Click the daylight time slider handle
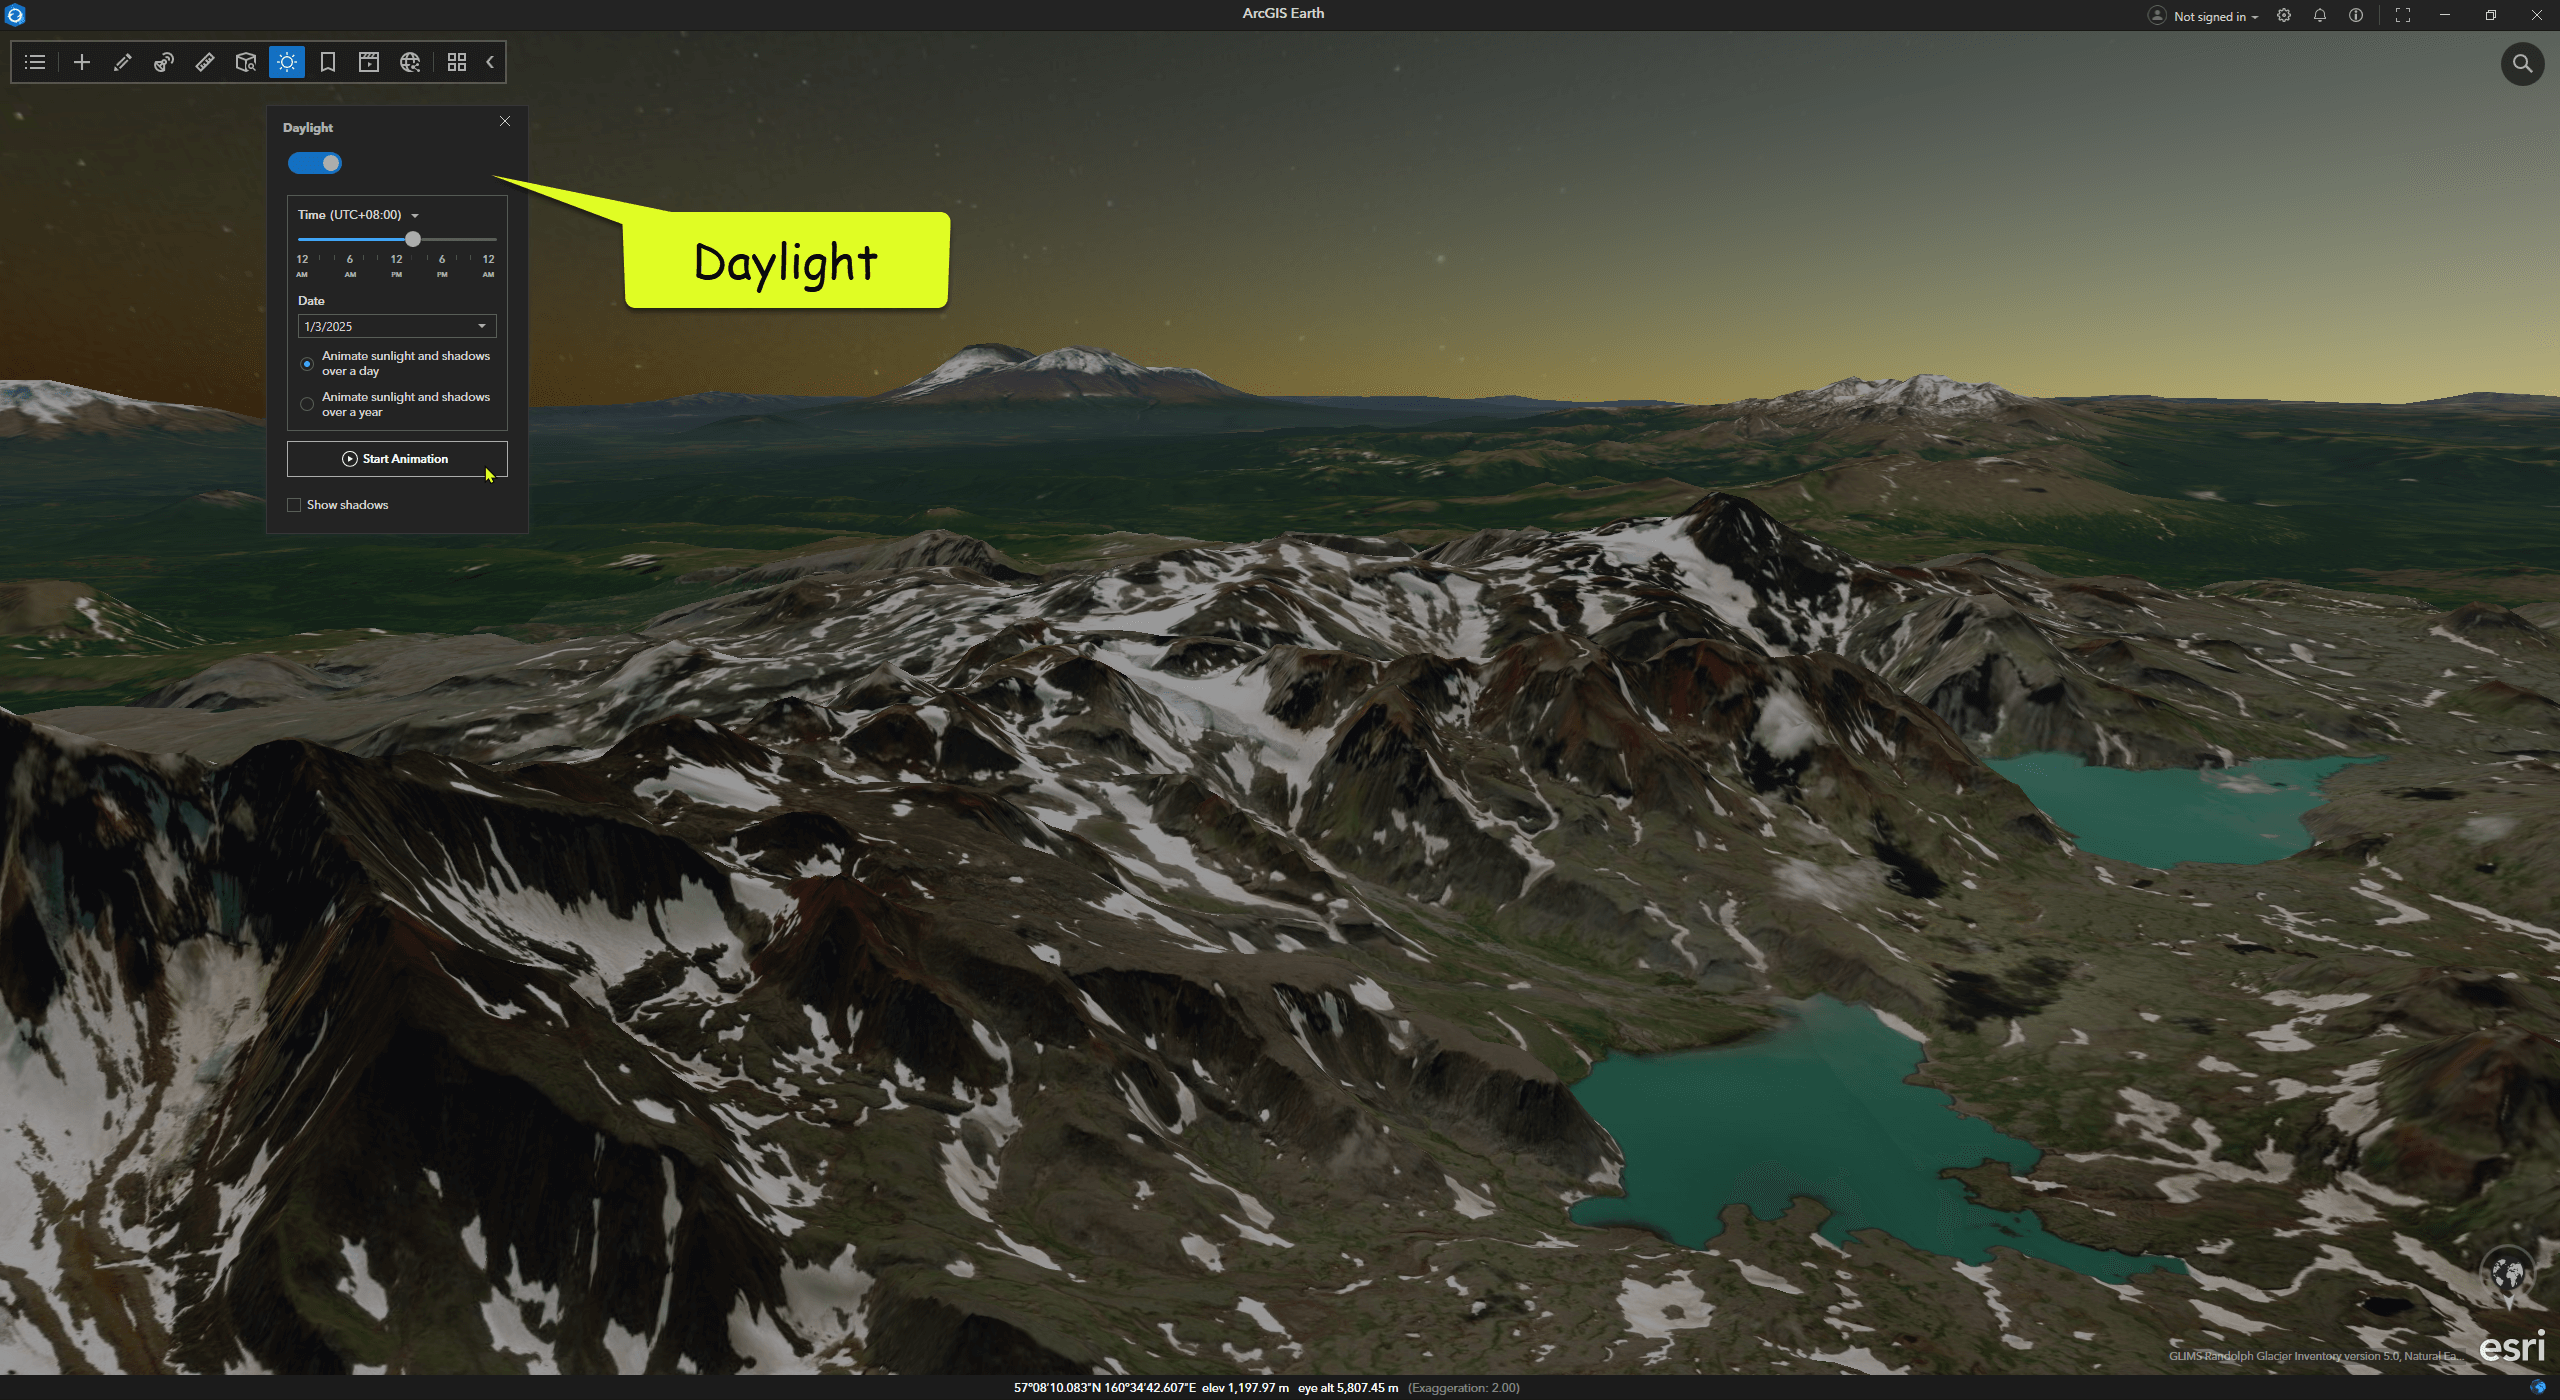Image resolution: width=2560 pixels, height=1400 pixels. [413, 240]
